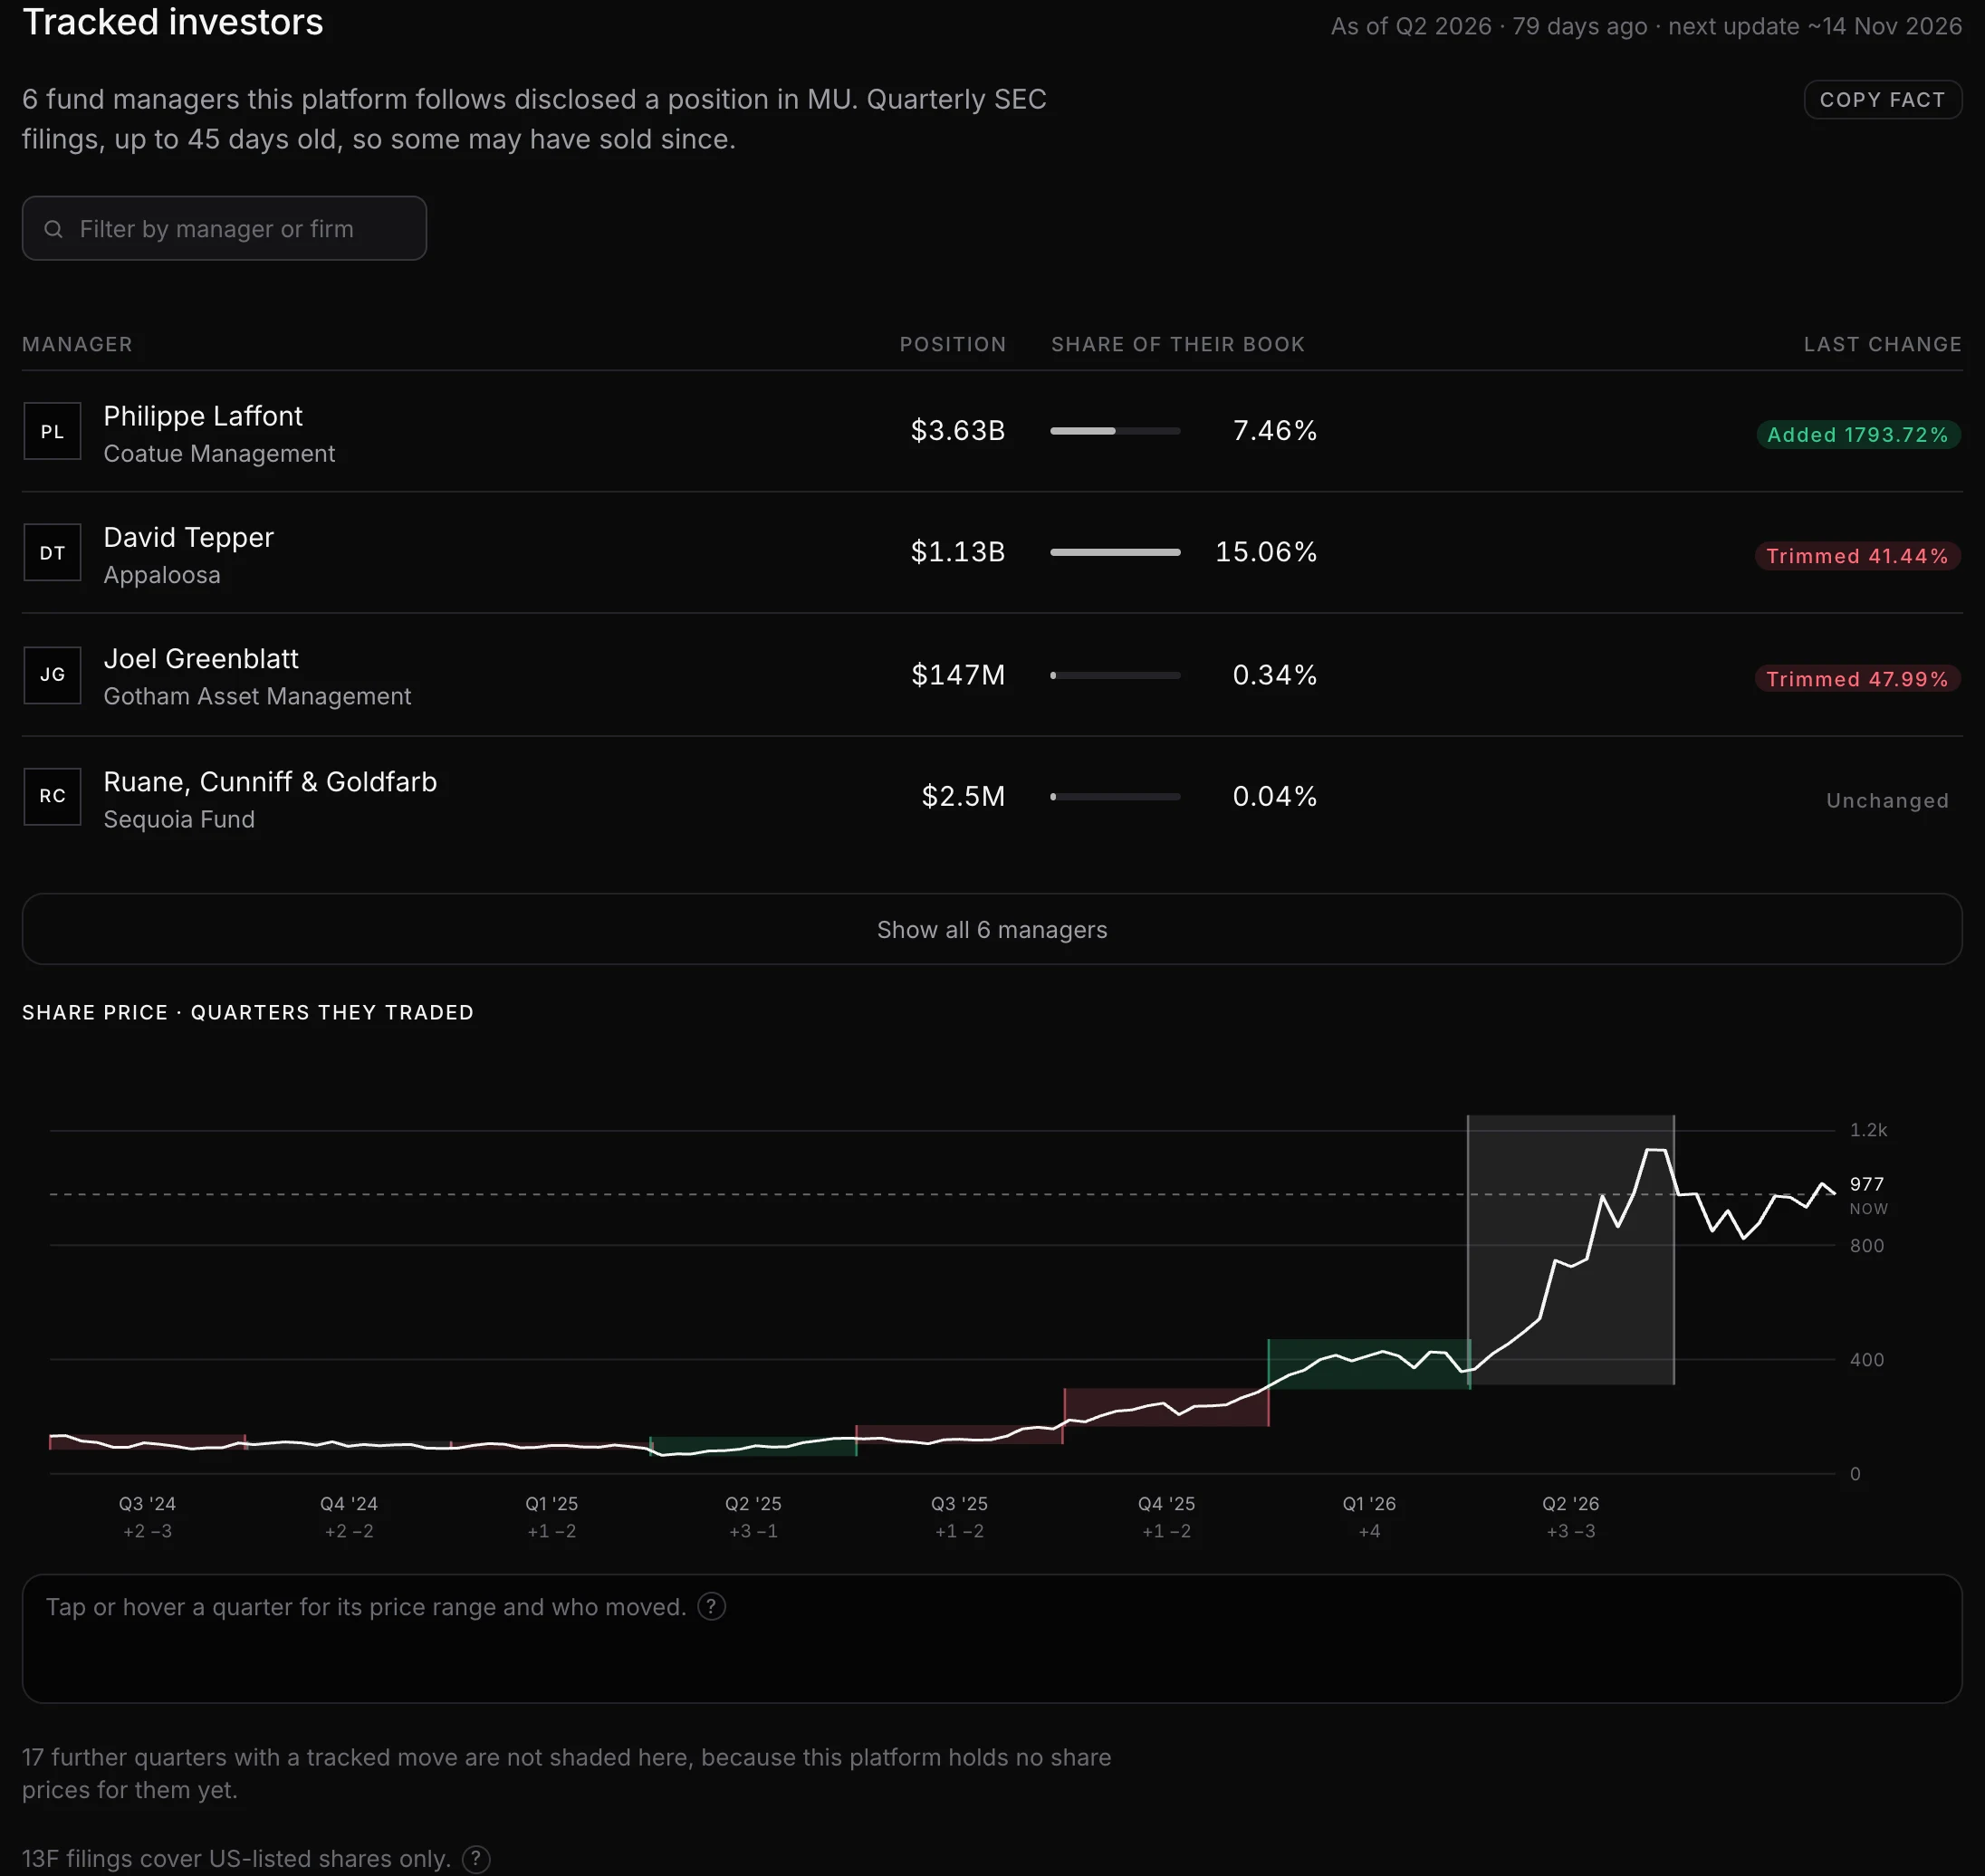Select the Q4 '24 quarter on chart axis

pos(349,1504)
